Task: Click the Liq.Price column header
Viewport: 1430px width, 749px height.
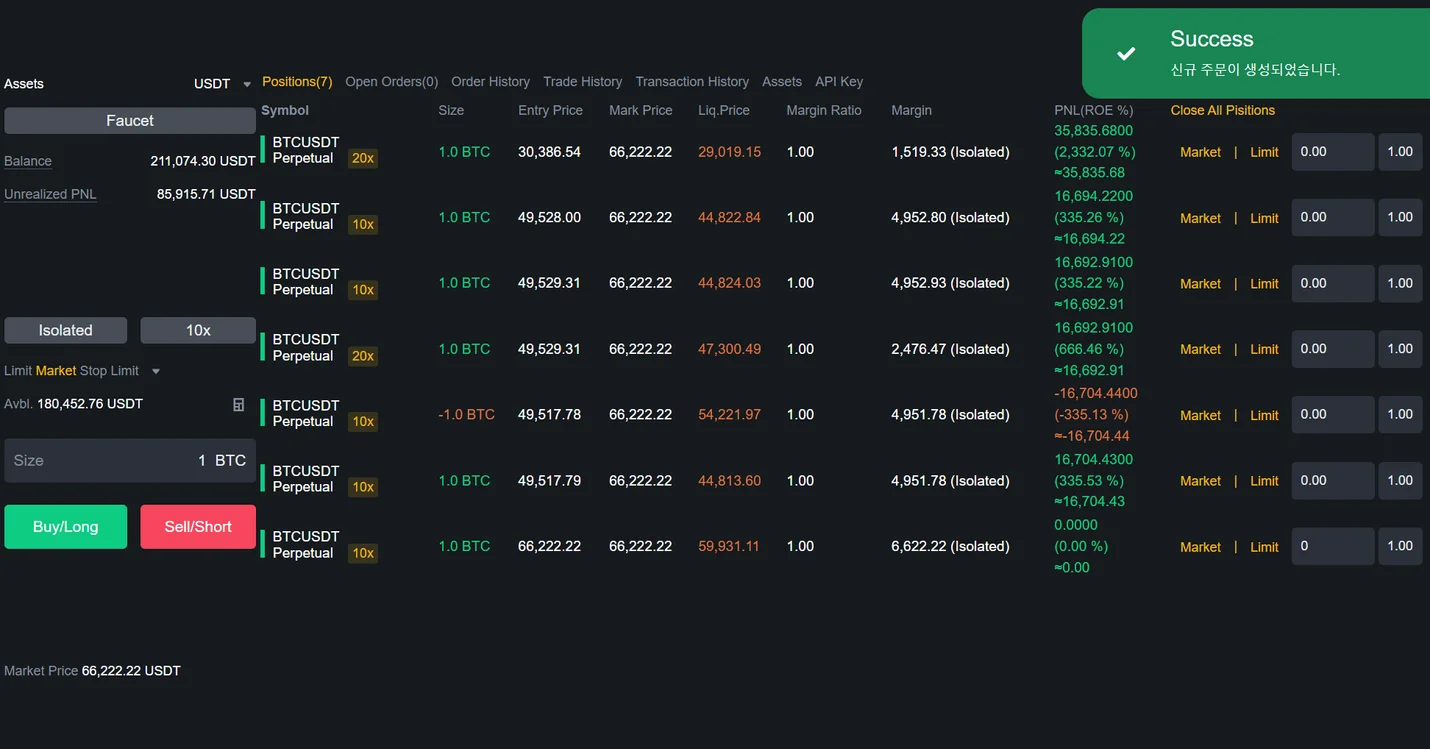Action: point(724,110)
